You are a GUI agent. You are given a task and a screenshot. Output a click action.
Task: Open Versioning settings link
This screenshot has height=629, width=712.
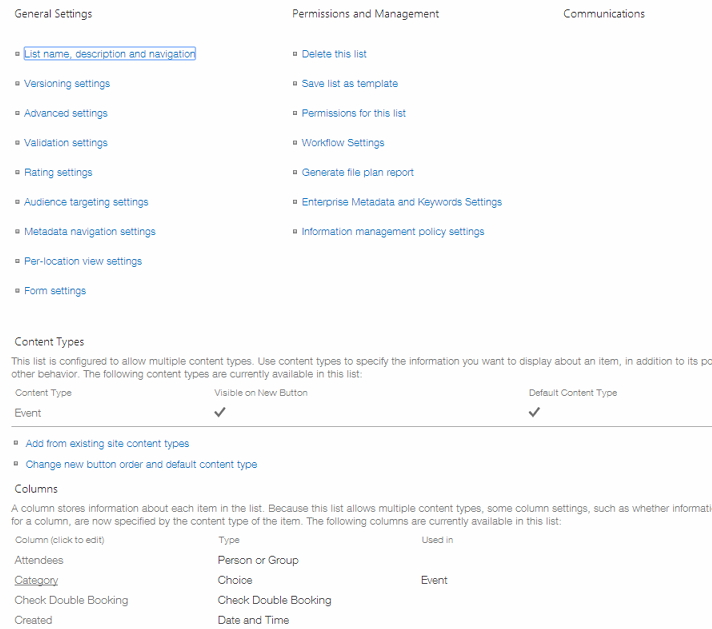point(67,84)
